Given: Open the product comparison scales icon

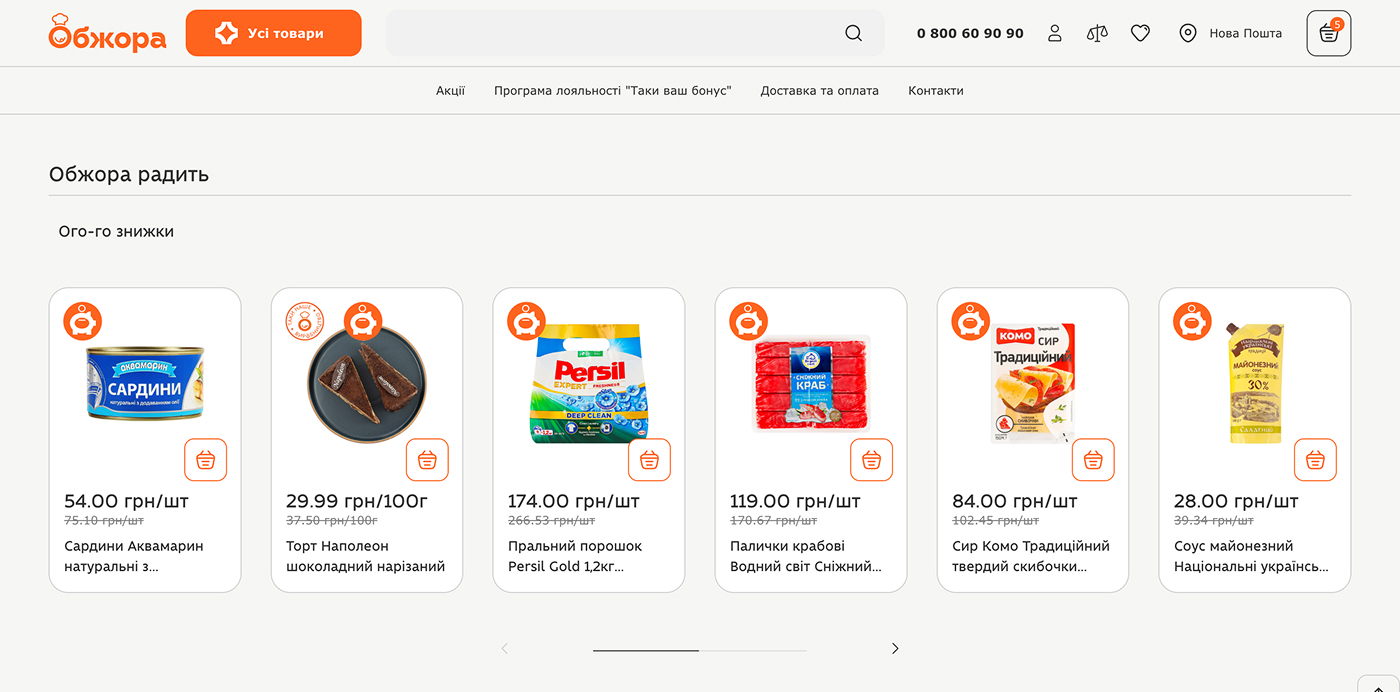Looking at the screenshot, I should pyautogui.click(x=1097, y=33).
